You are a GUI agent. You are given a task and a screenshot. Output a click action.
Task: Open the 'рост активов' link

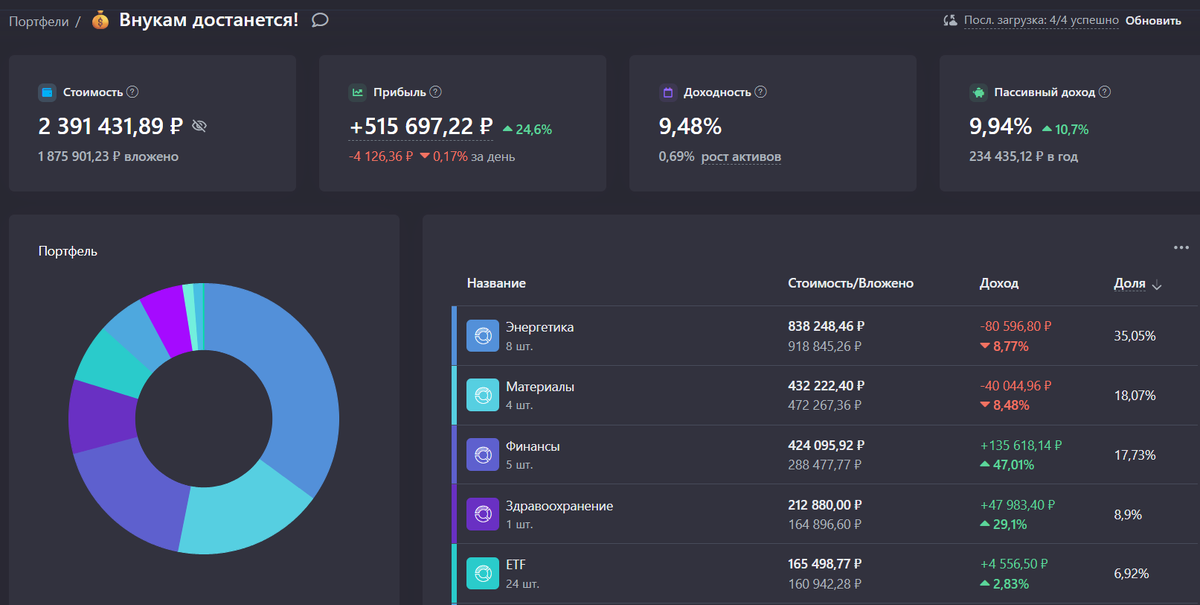tap(741, 157)
